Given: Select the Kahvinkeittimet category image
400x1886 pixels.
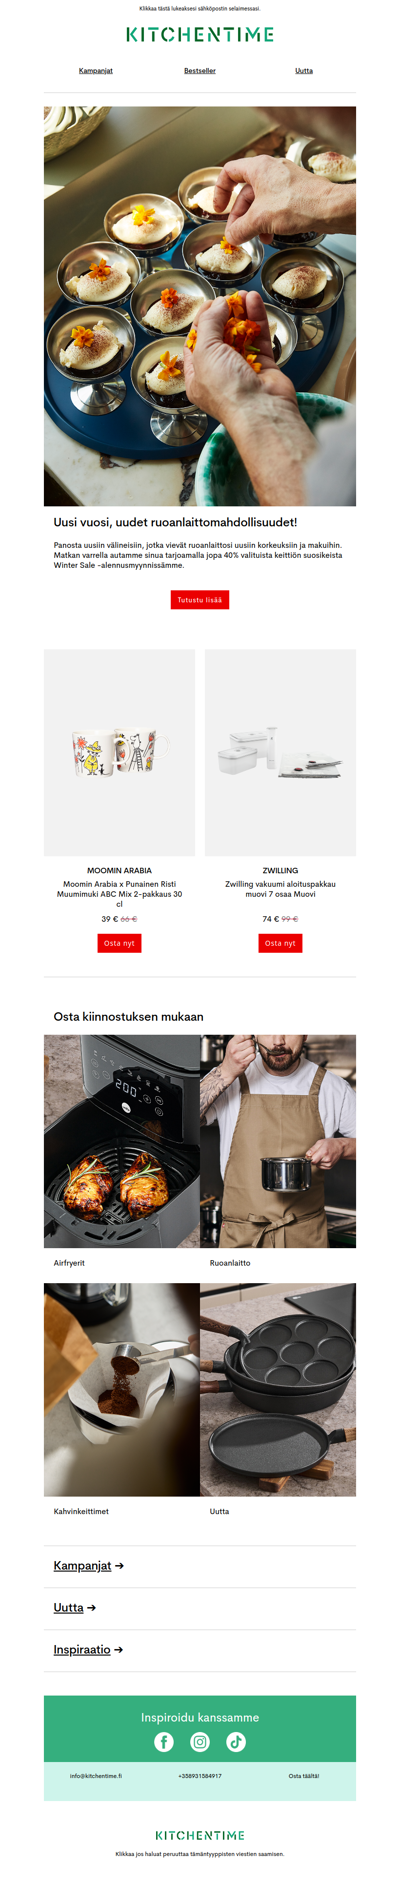Looking at the screenshot, I should [x=122, y=1389].
